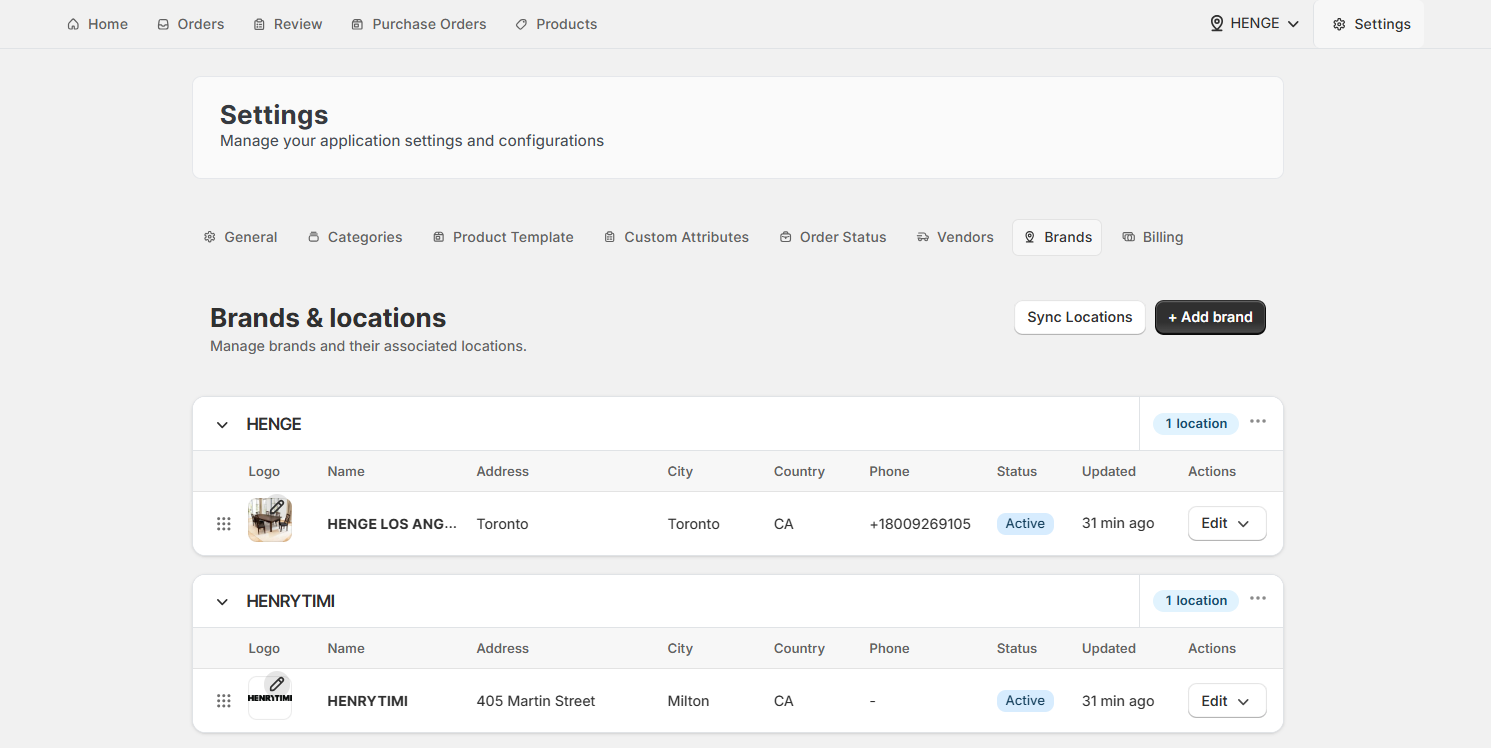Open Purchase Orders page
Image resolution: width=1491 pixels, height=748 pixels.
tap(418, 24)
